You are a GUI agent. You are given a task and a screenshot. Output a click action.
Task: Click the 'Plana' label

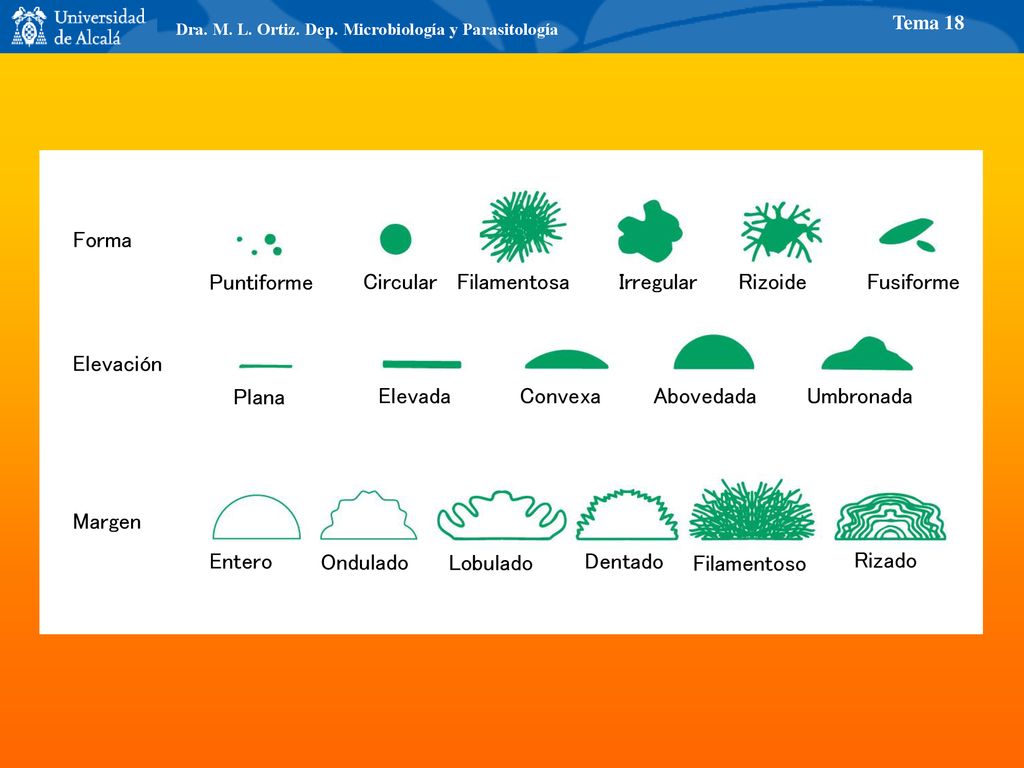(x=259, y=397)
